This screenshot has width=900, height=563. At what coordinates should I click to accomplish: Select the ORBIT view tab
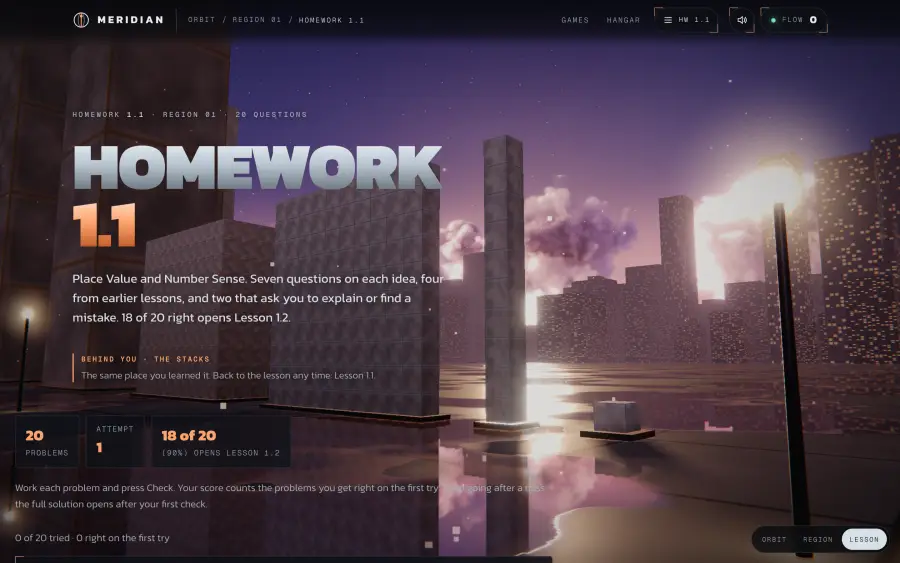[774, 539]
